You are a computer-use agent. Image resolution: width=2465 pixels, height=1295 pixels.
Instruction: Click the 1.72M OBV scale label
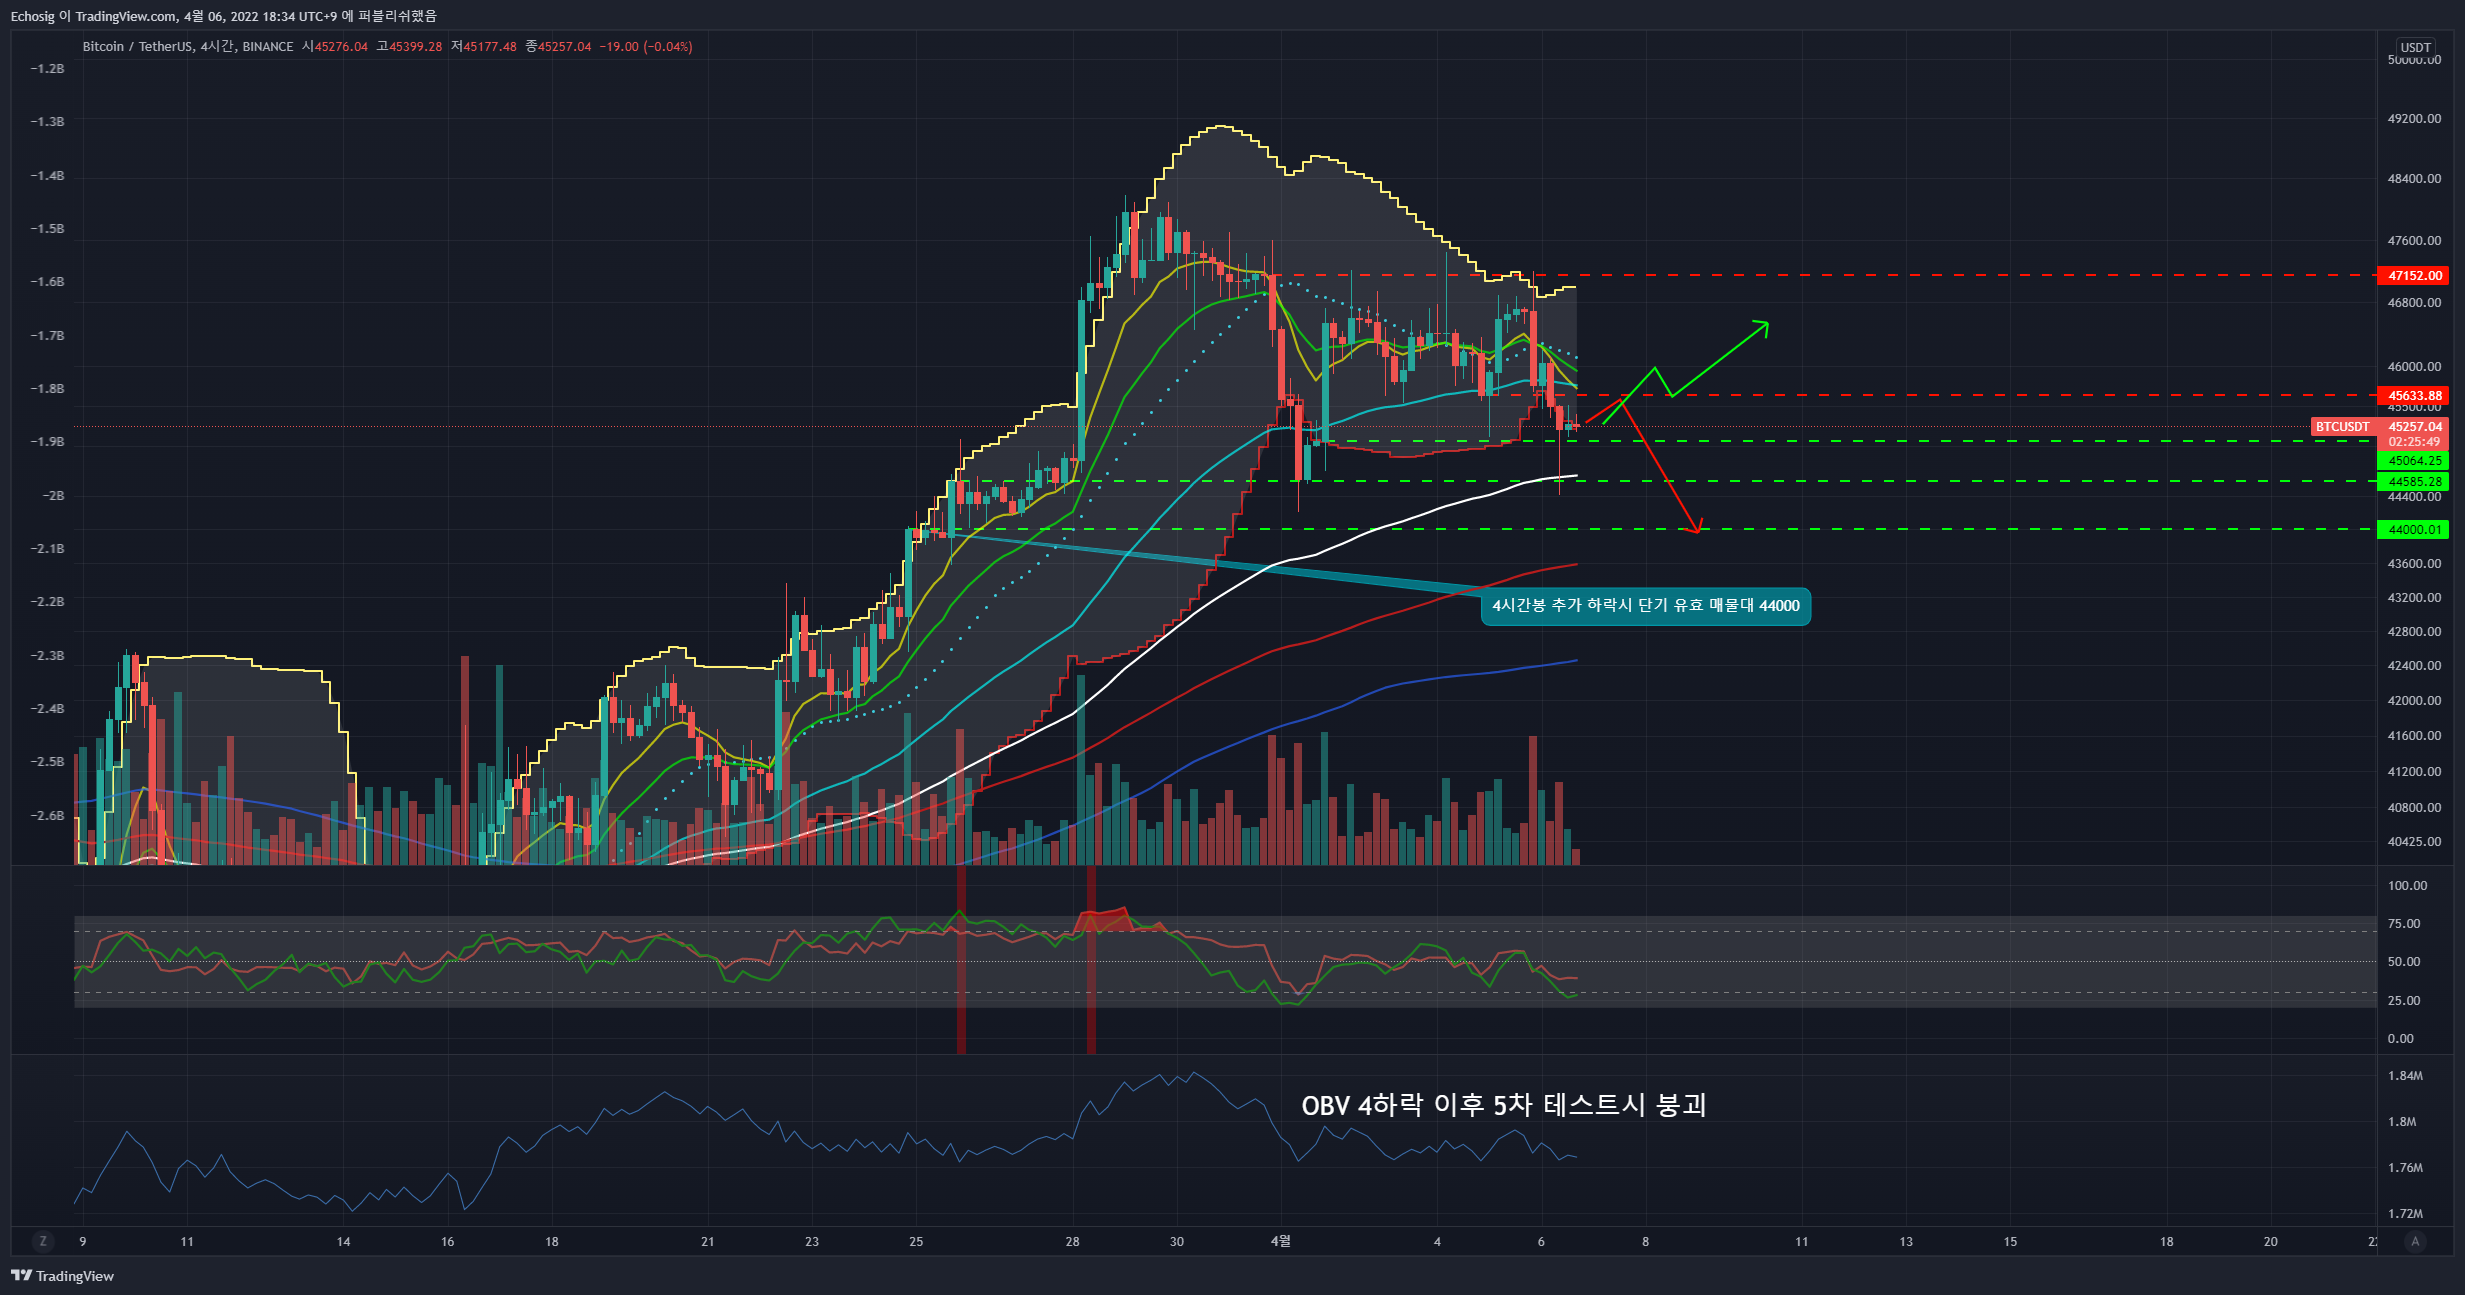pos(2405,1213)
